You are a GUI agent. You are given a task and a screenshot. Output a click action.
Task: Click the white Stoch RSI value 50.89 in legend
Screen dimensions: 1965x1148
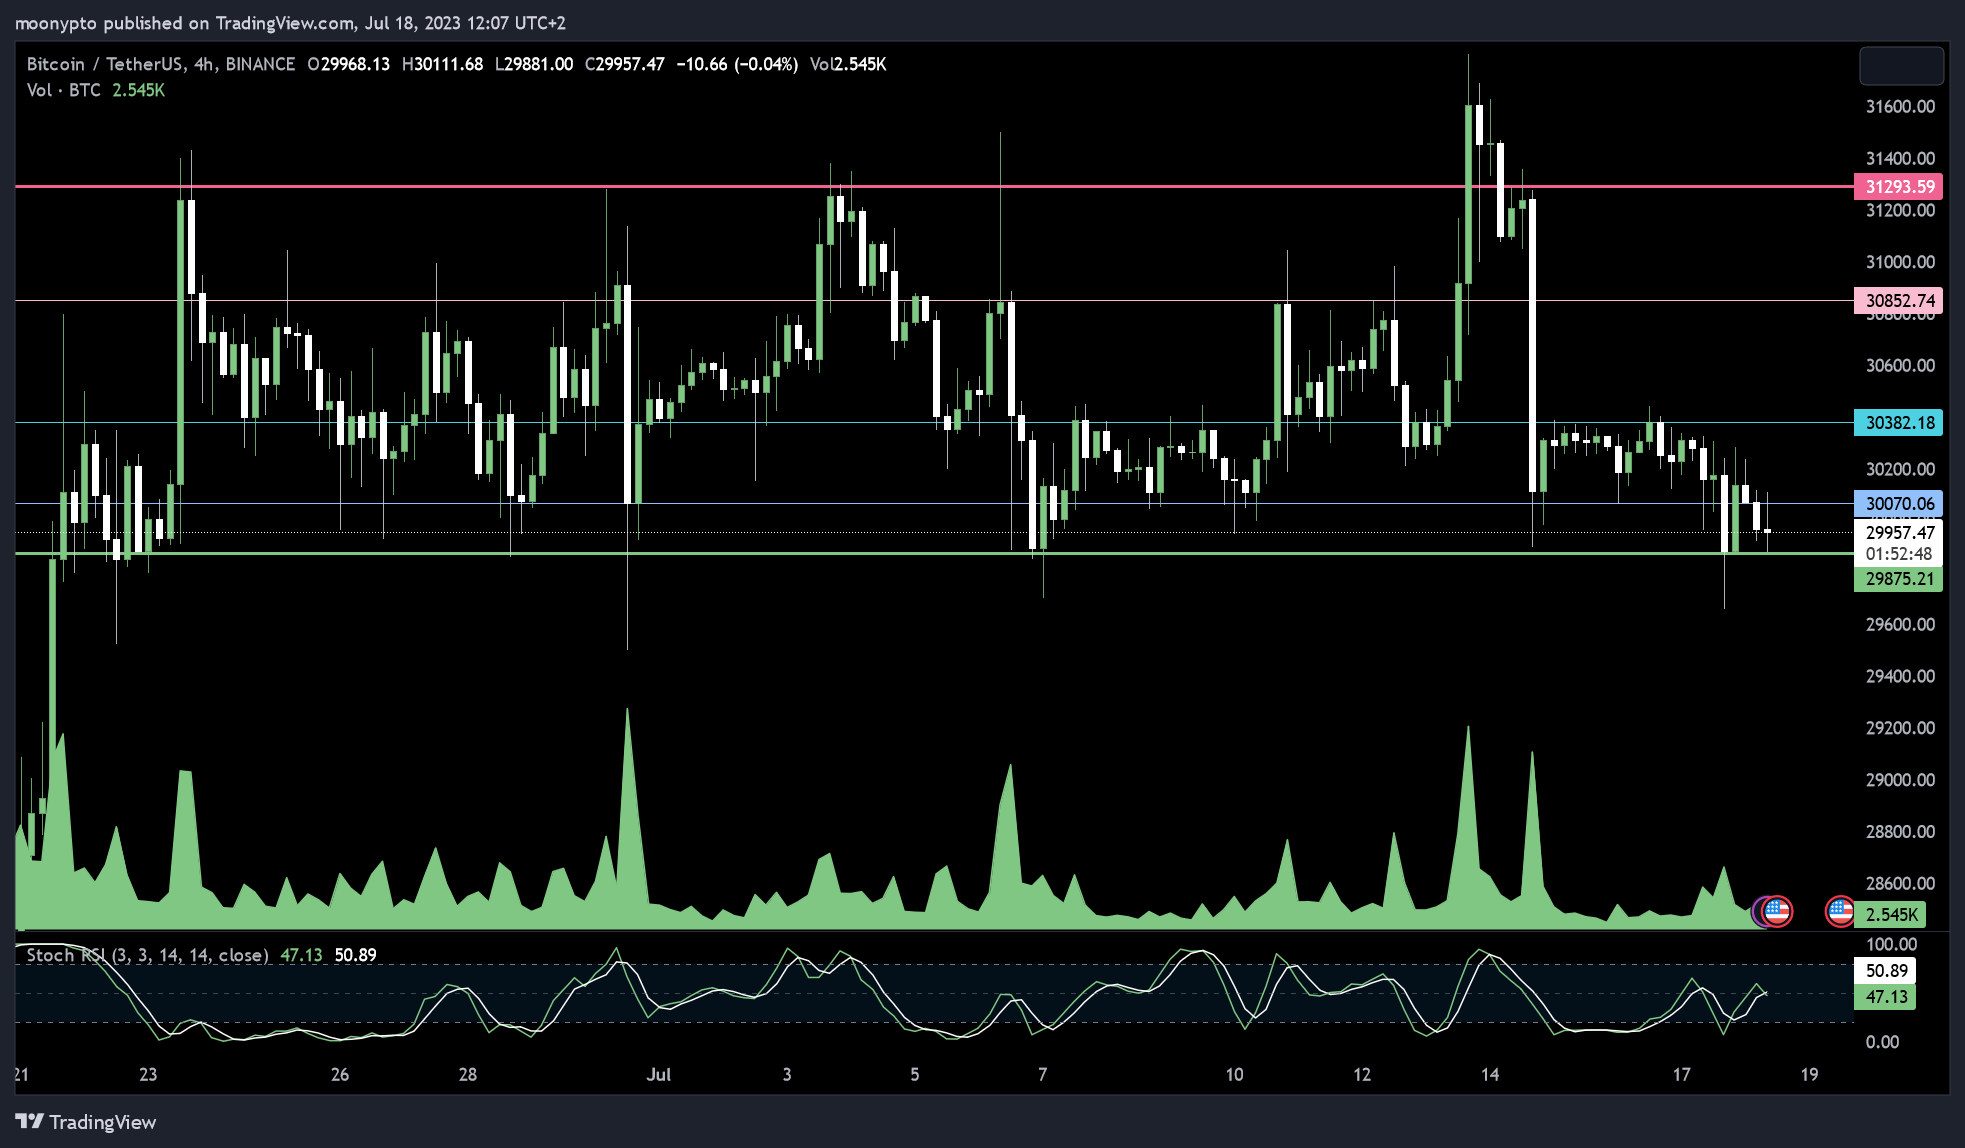tap(355, 955)
